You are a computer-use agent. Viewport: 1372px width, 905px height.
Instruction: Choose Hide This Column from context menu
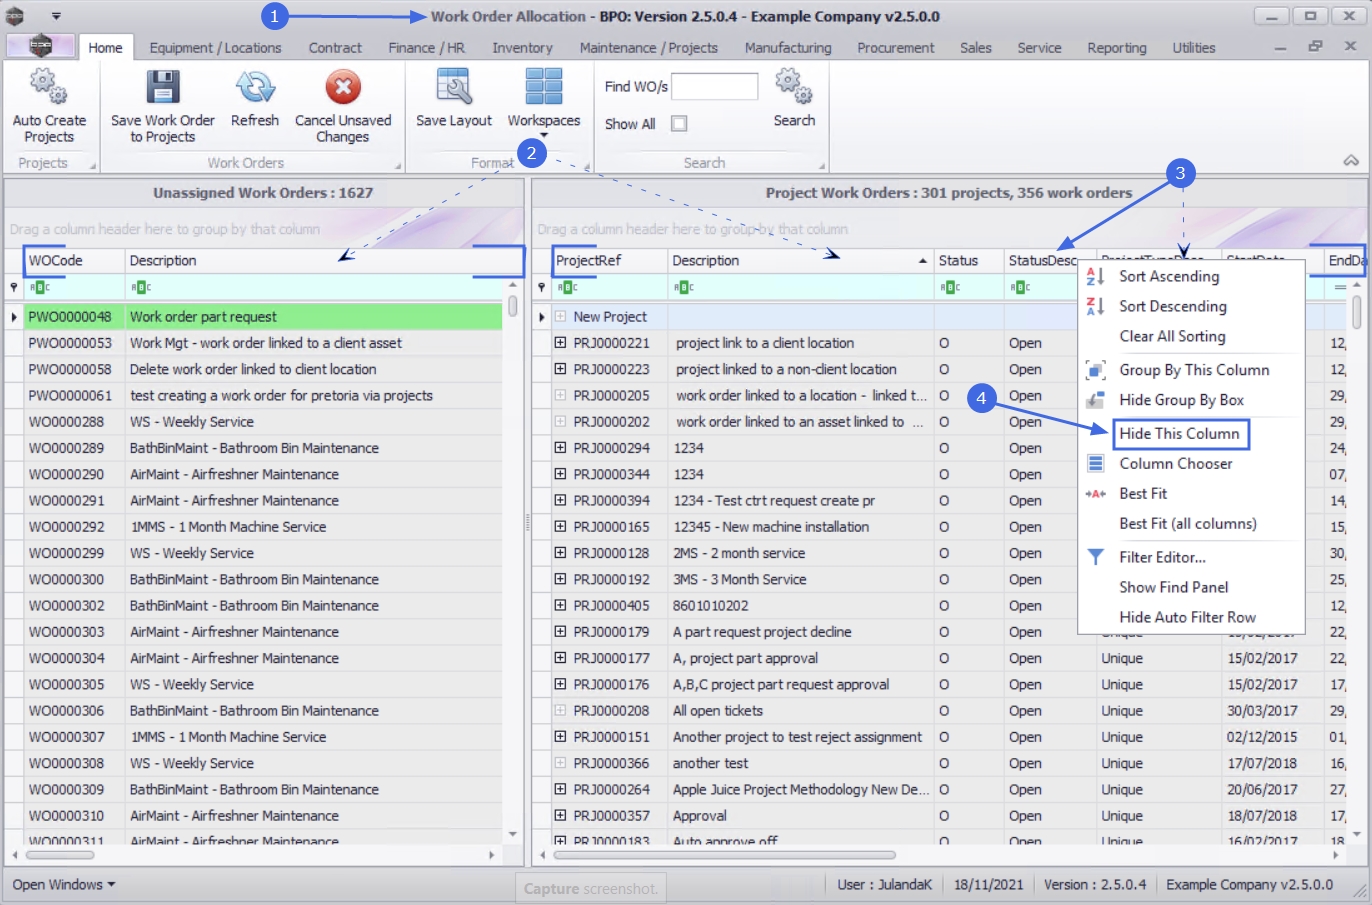pyautogui.click(x=1179, y=434)
